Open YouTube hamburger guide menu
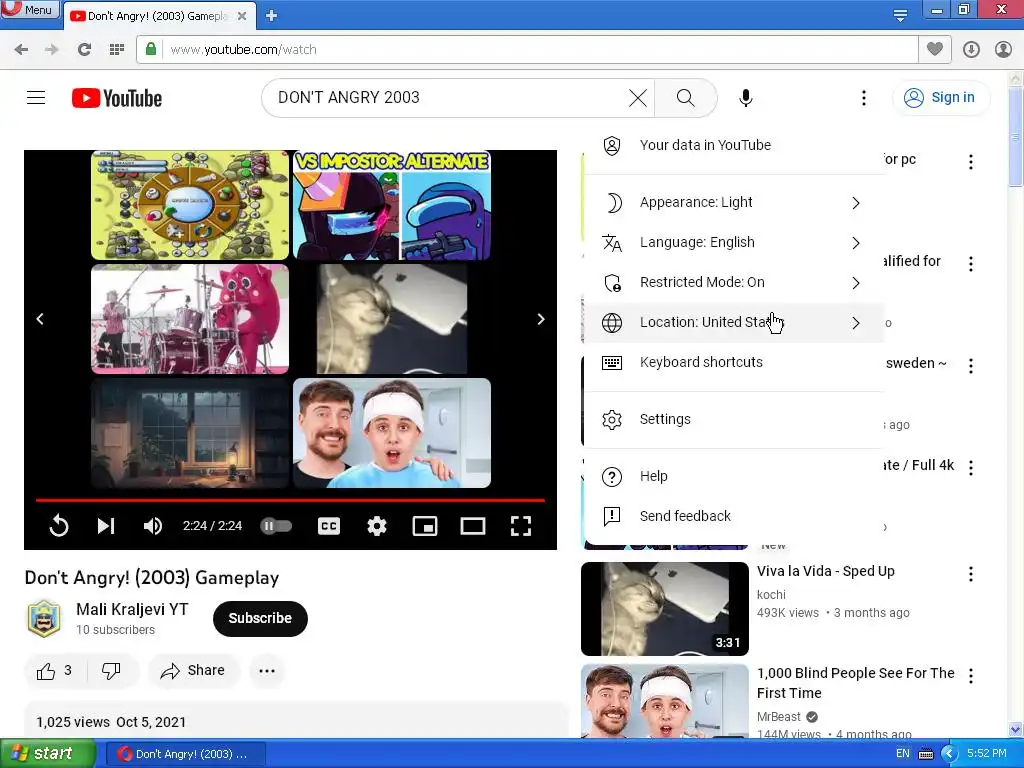Screen dimensions: 1024x768 [x=36, y=98]
